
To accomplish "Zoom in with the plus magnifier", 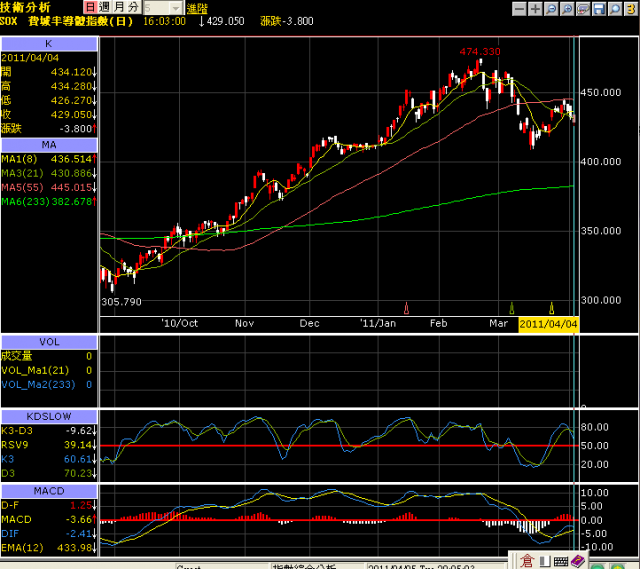I will point(567,9).
